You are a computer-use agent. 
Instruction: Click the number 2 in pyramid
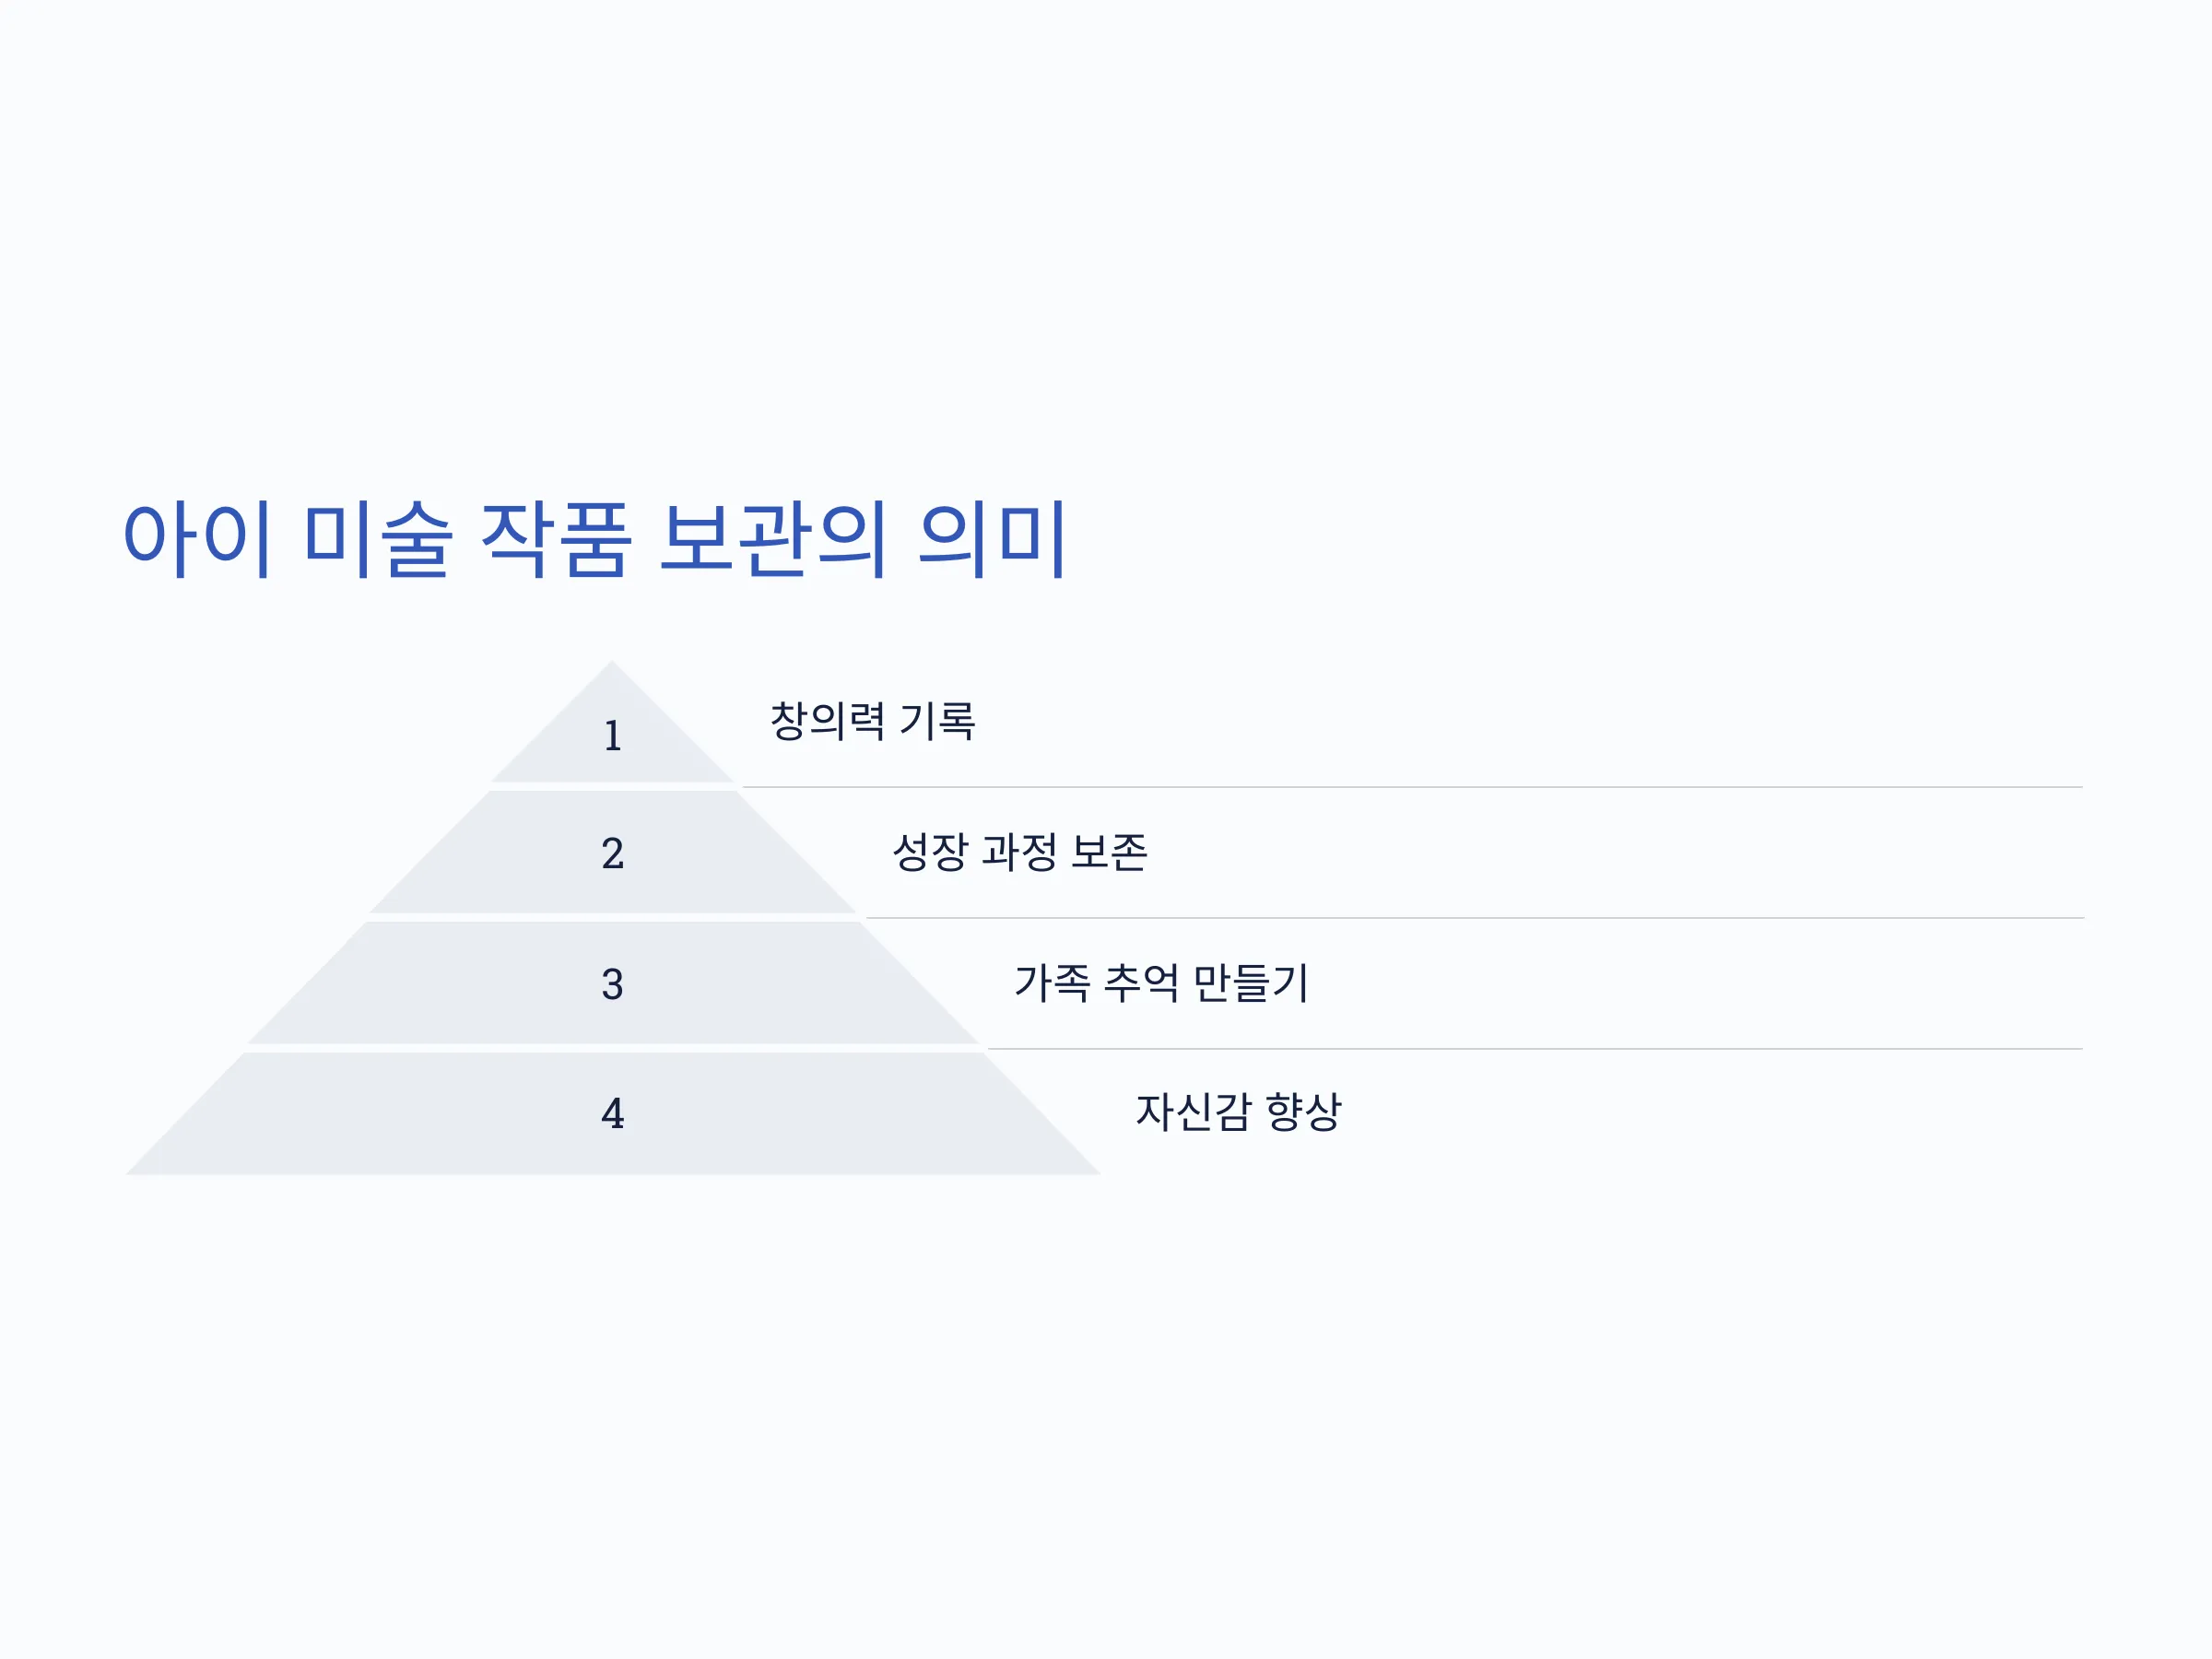point(613,854)
